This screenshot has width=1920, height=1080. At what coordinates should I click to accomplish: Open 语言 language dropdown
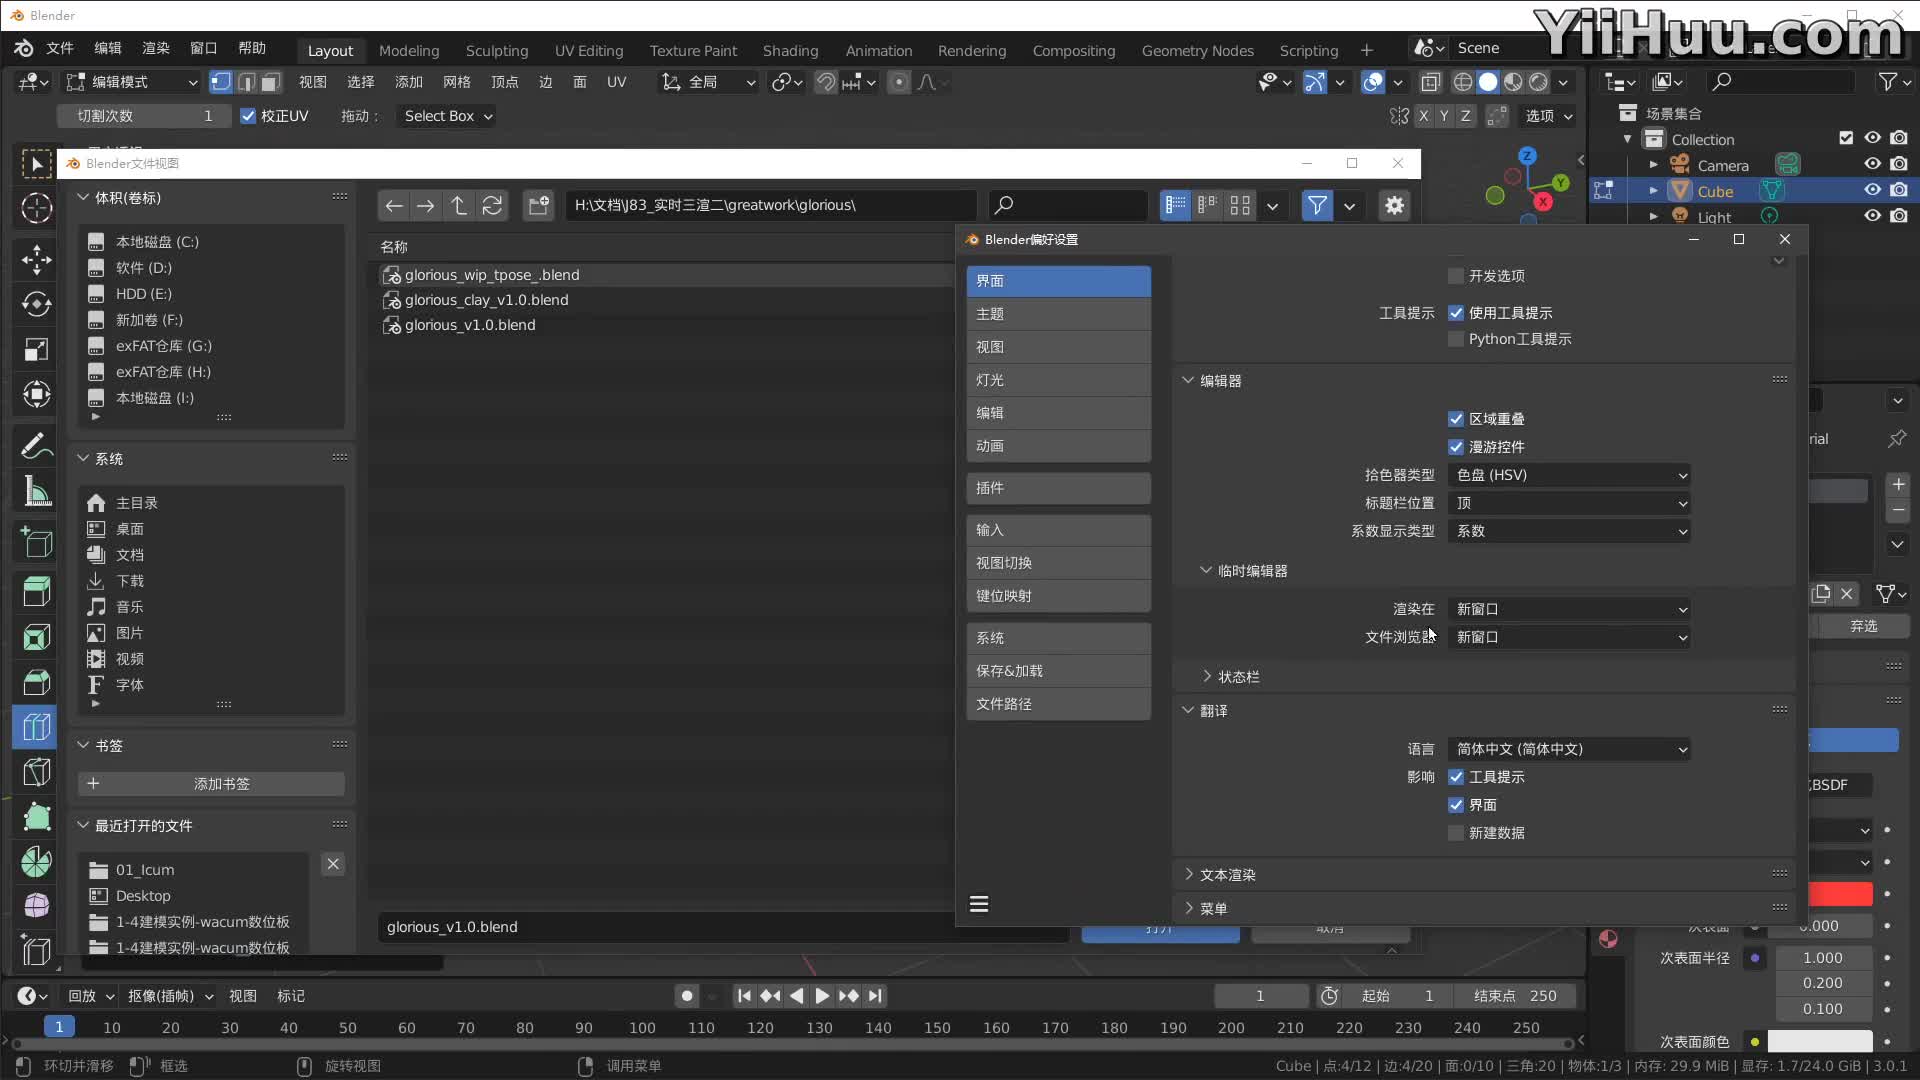click(x=1569, y=749)
